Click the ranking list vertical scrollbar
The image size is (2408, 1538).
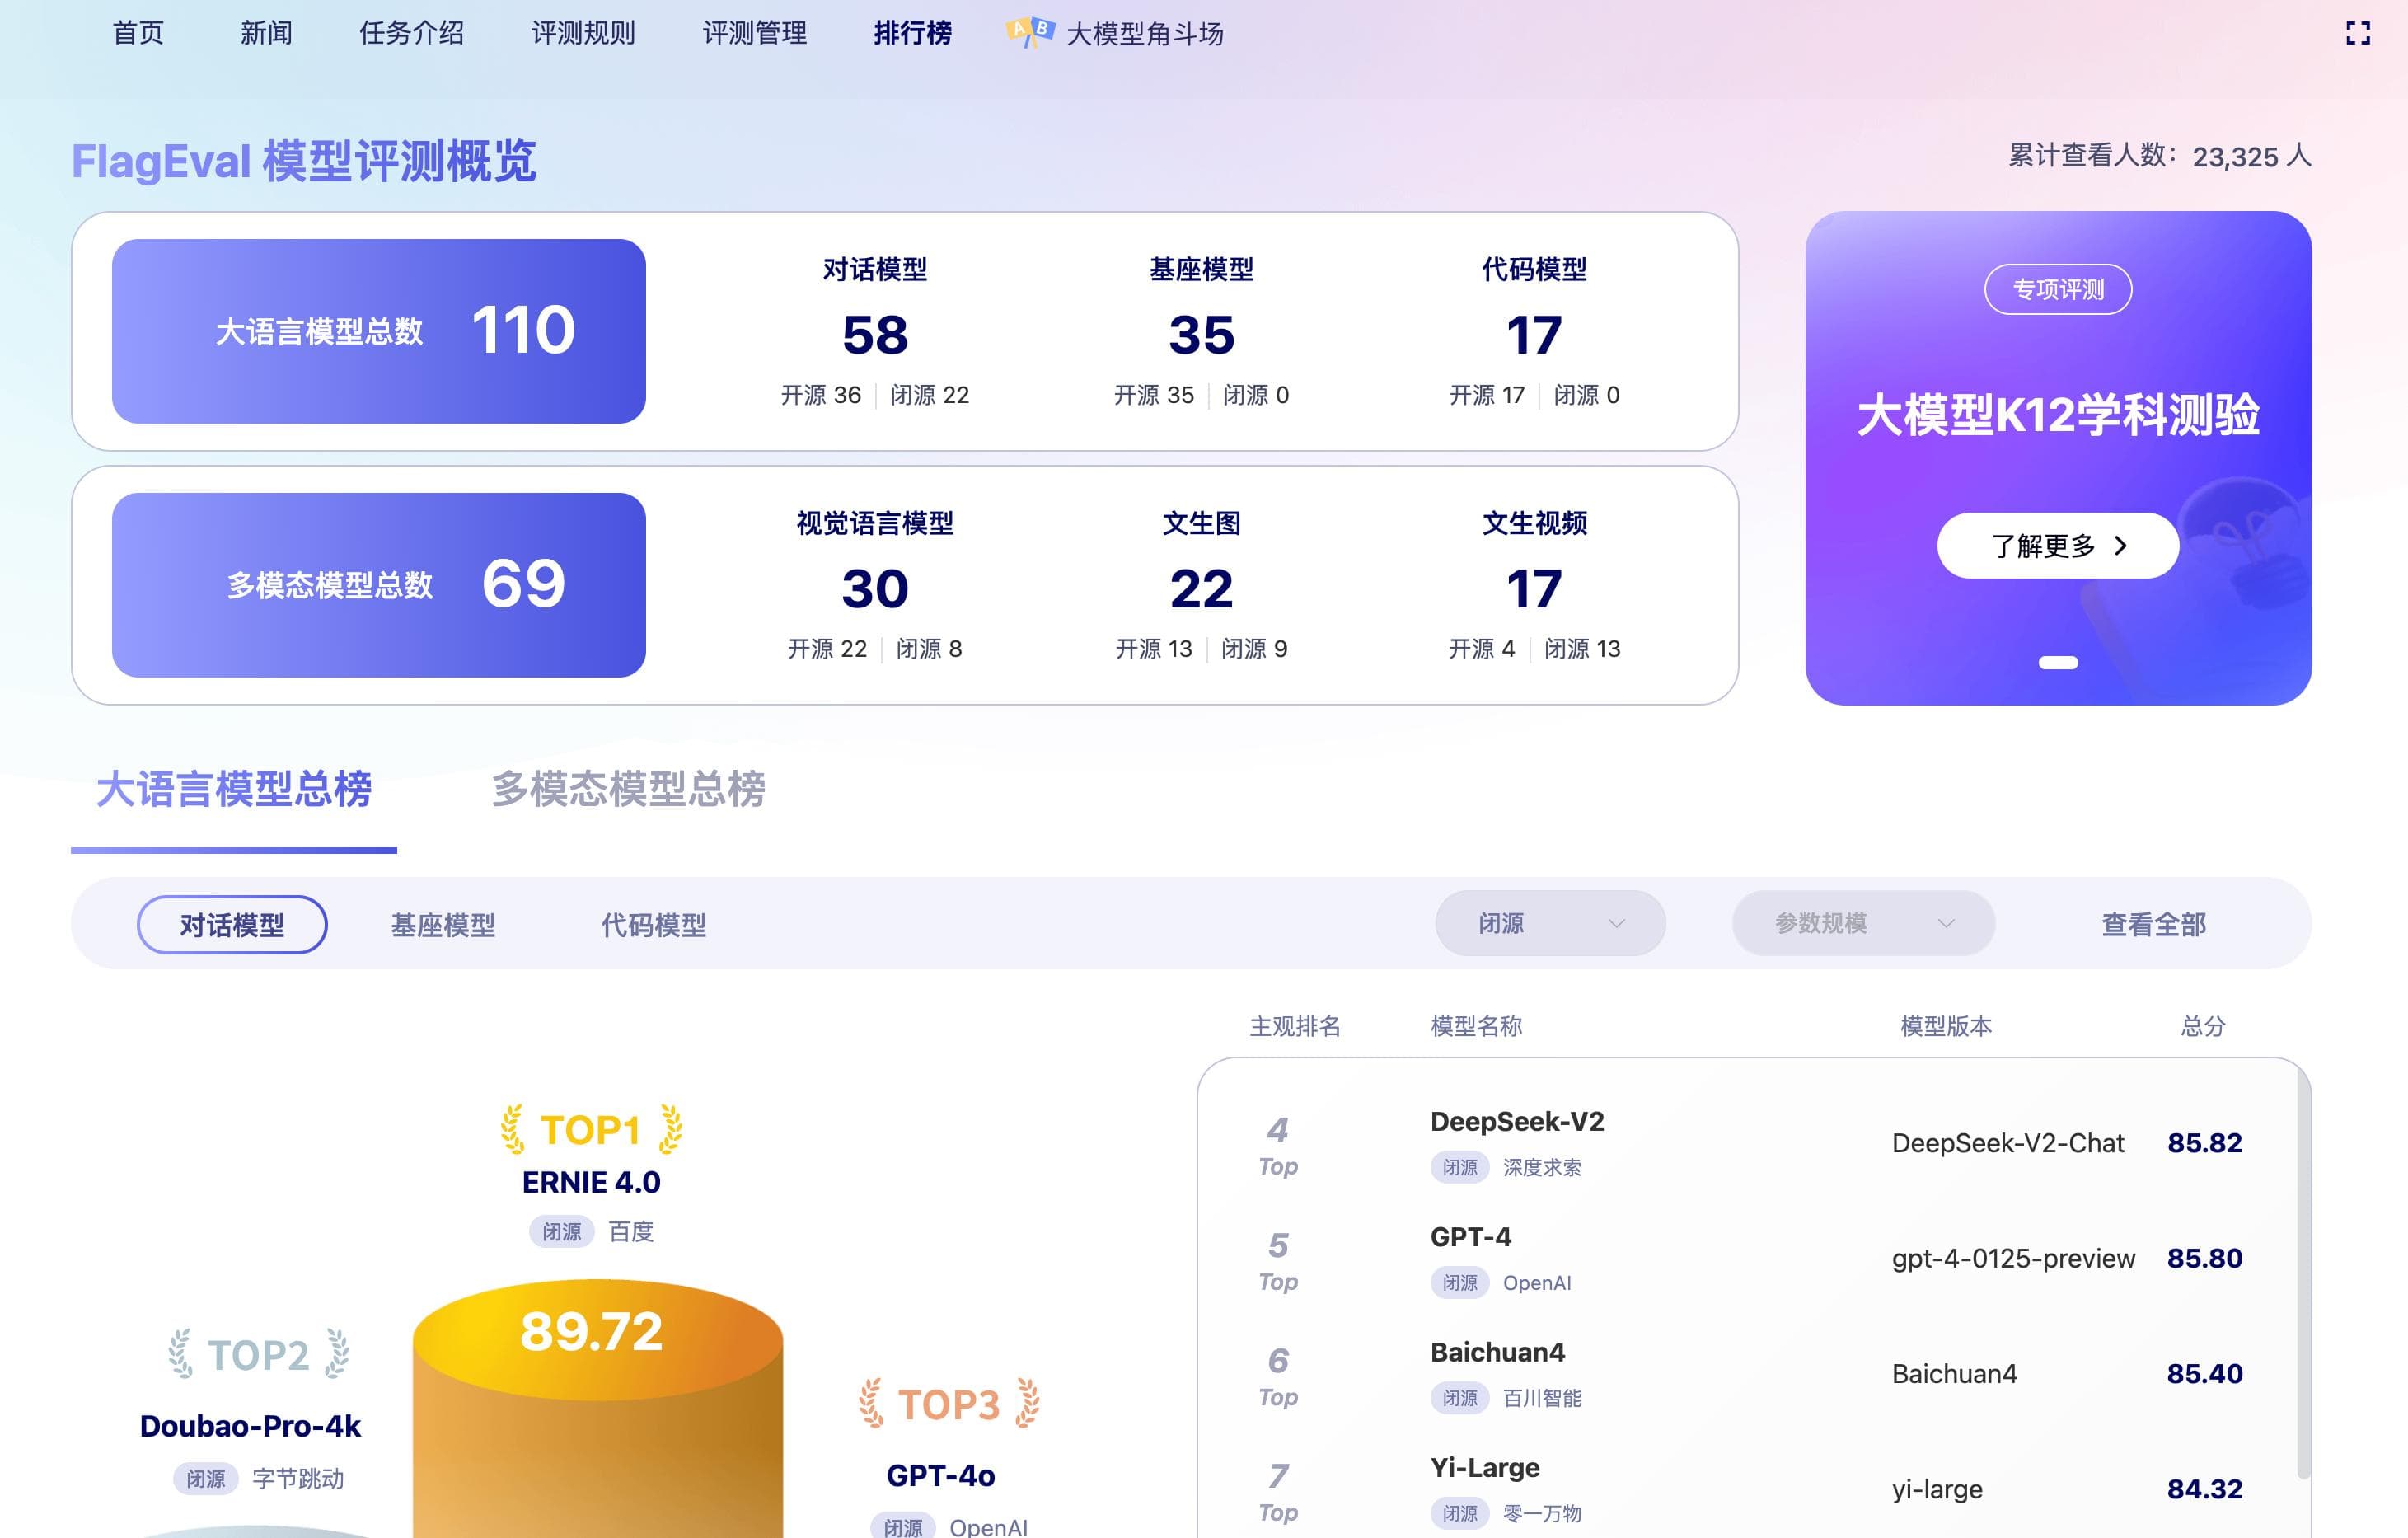point(2303,1272)
